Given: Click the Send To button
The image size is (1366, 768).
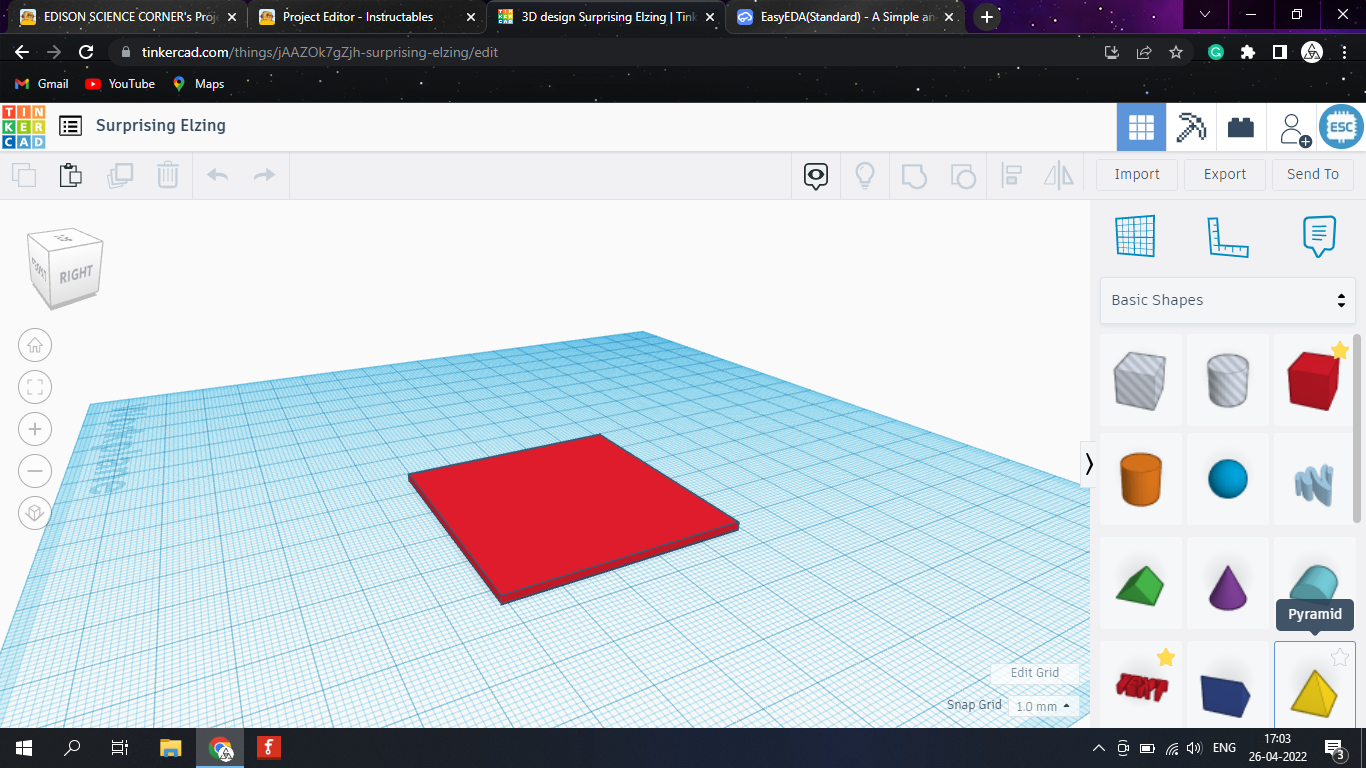Looking at the screenshot, I should point(1313,174).
